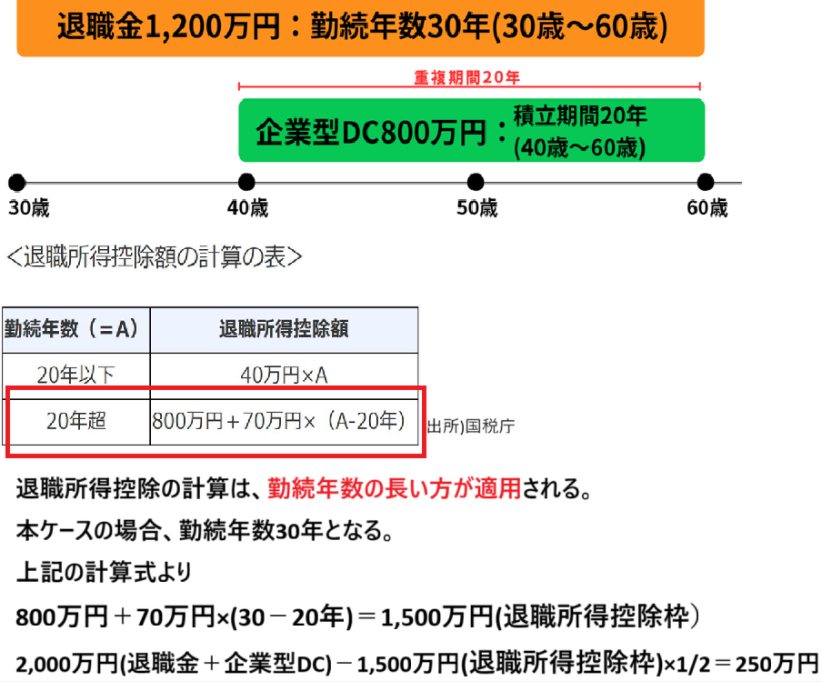Select the timeline dot above 40歳
Image resolution: width=822 pixels, height=682 pixels.
247,182
